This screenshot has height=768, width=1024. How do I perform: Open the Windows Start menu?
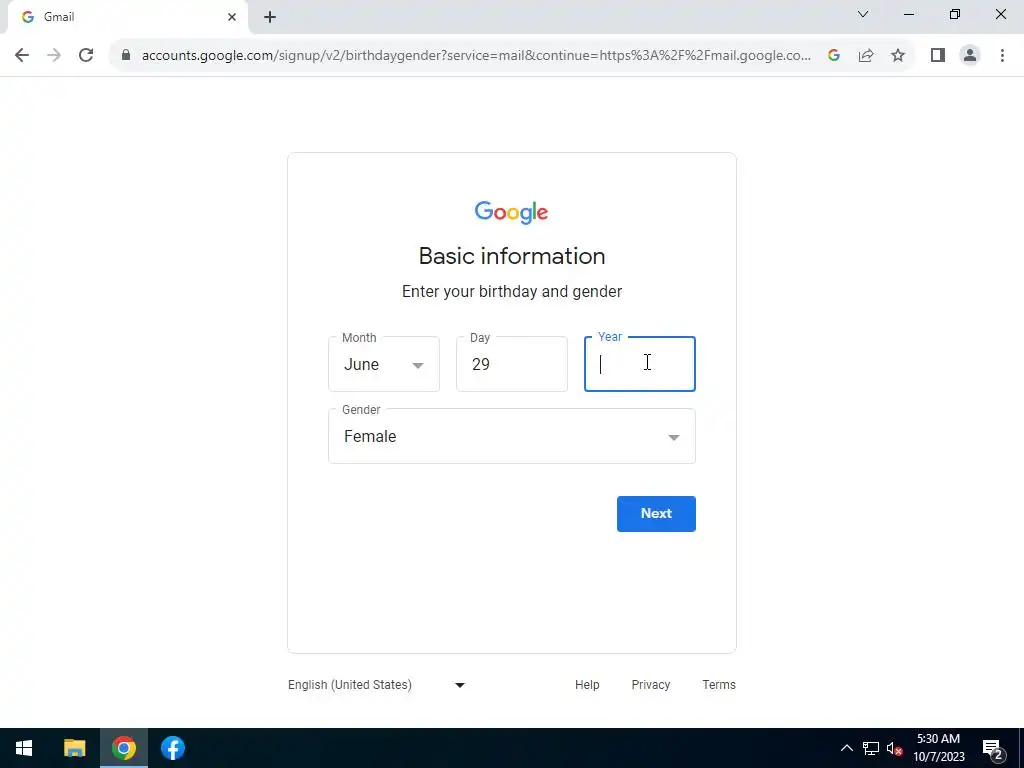pos(24,748)
